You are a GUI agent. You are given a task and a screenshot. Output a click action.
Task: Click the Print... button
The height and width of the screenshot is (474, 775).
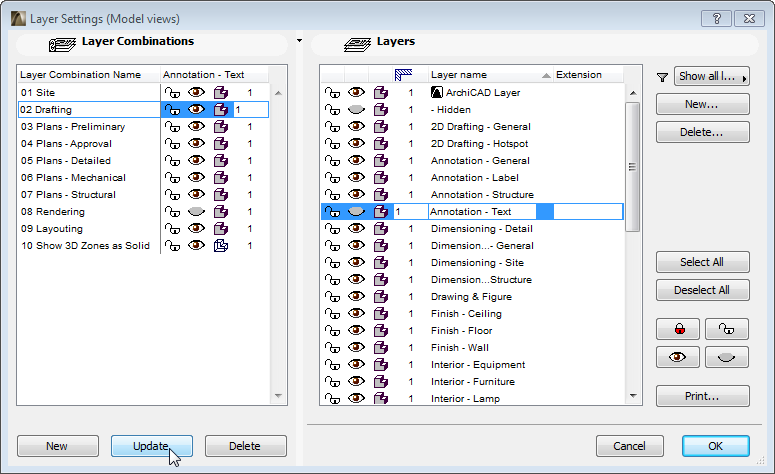[702, 396]
